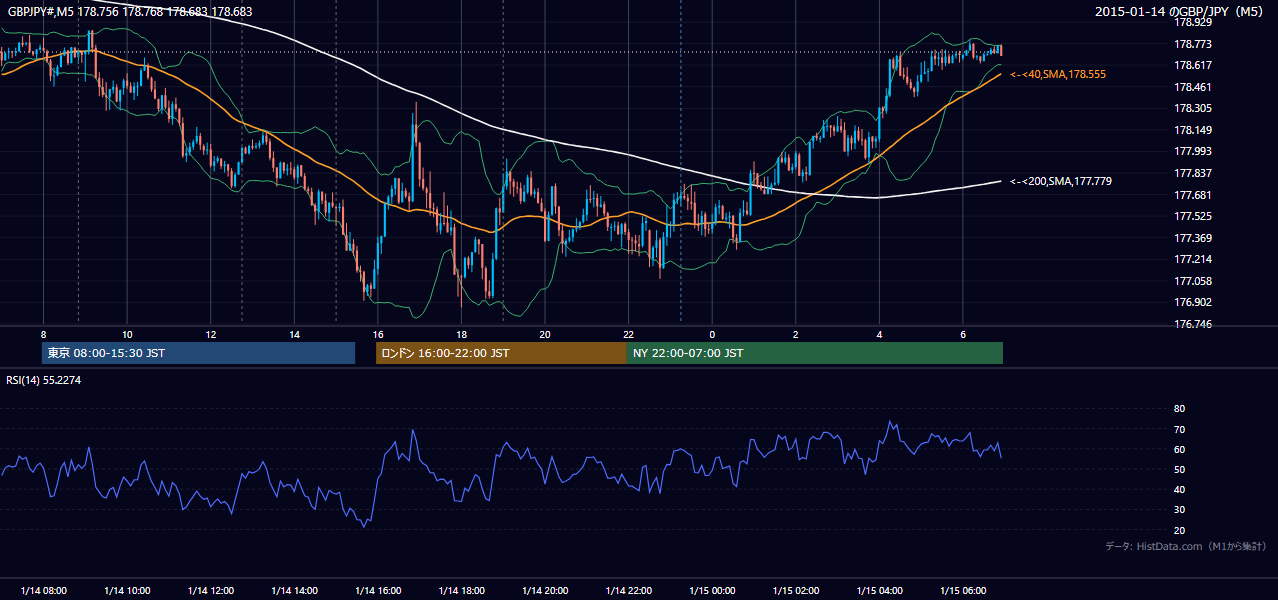Viewport: 1278px width, 600px height.
Task: Click RSI axis level 20
Action: (x=1179, y=530)
